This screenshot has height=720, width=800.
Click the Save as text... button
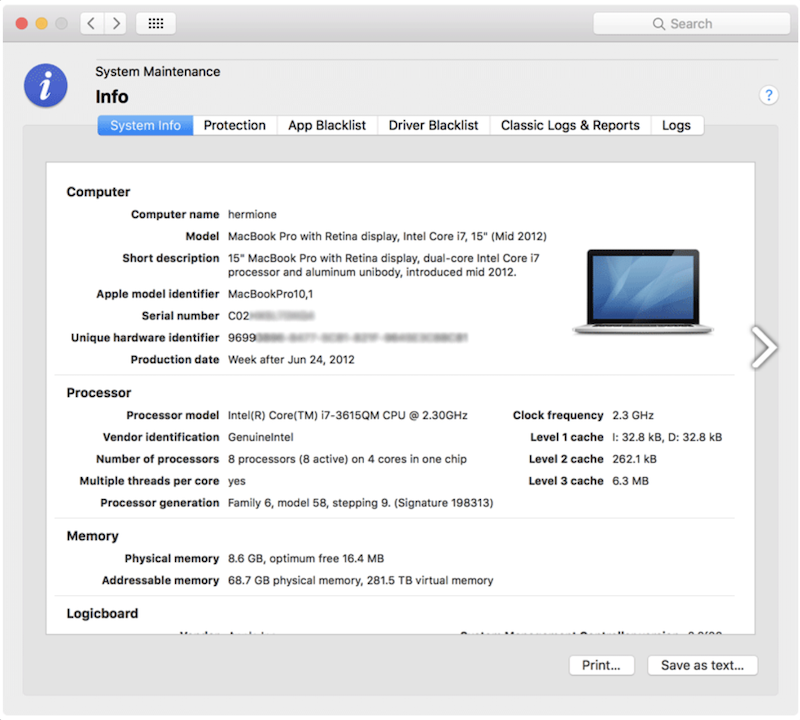(x=702, y=665)
